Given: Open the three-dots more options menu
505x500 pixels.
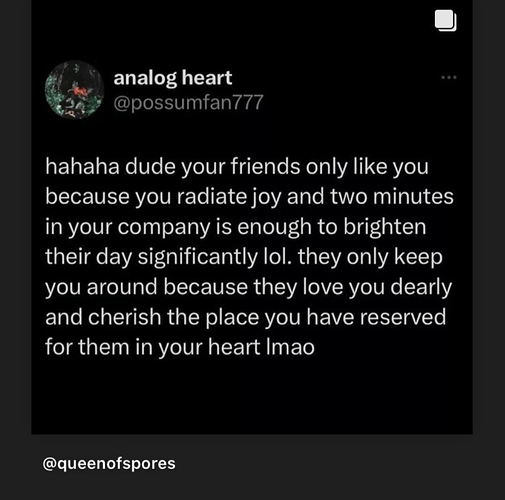Looking at the screenshot, I should click(x=449, y=78).
